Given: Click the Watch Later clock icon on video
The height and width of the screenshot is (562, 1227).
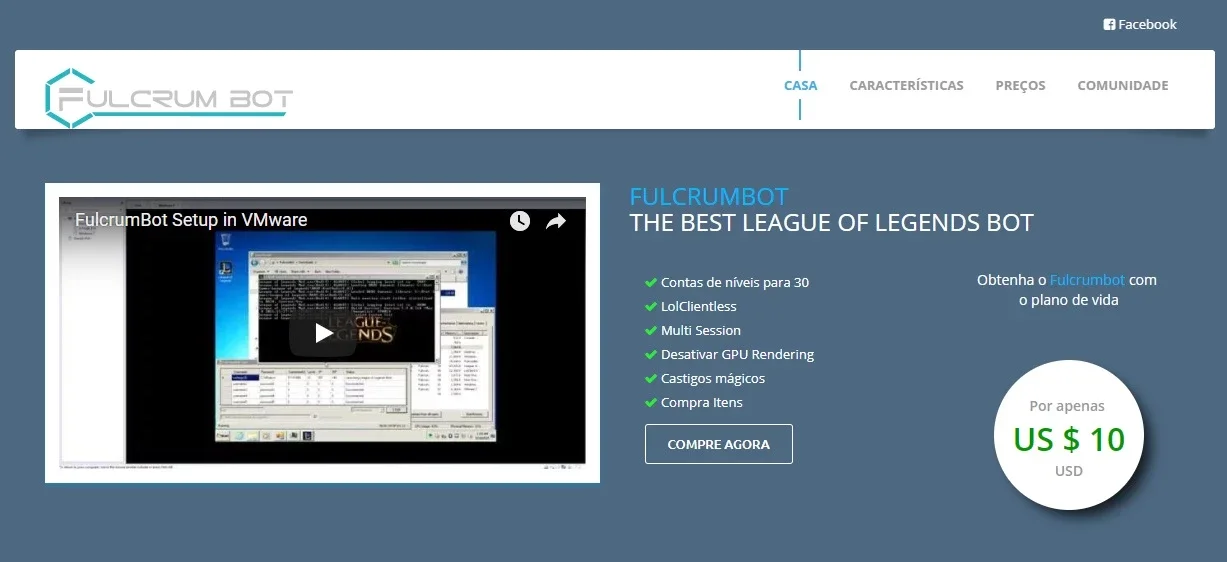Looking at the screenshot, I should coord(520,221).
